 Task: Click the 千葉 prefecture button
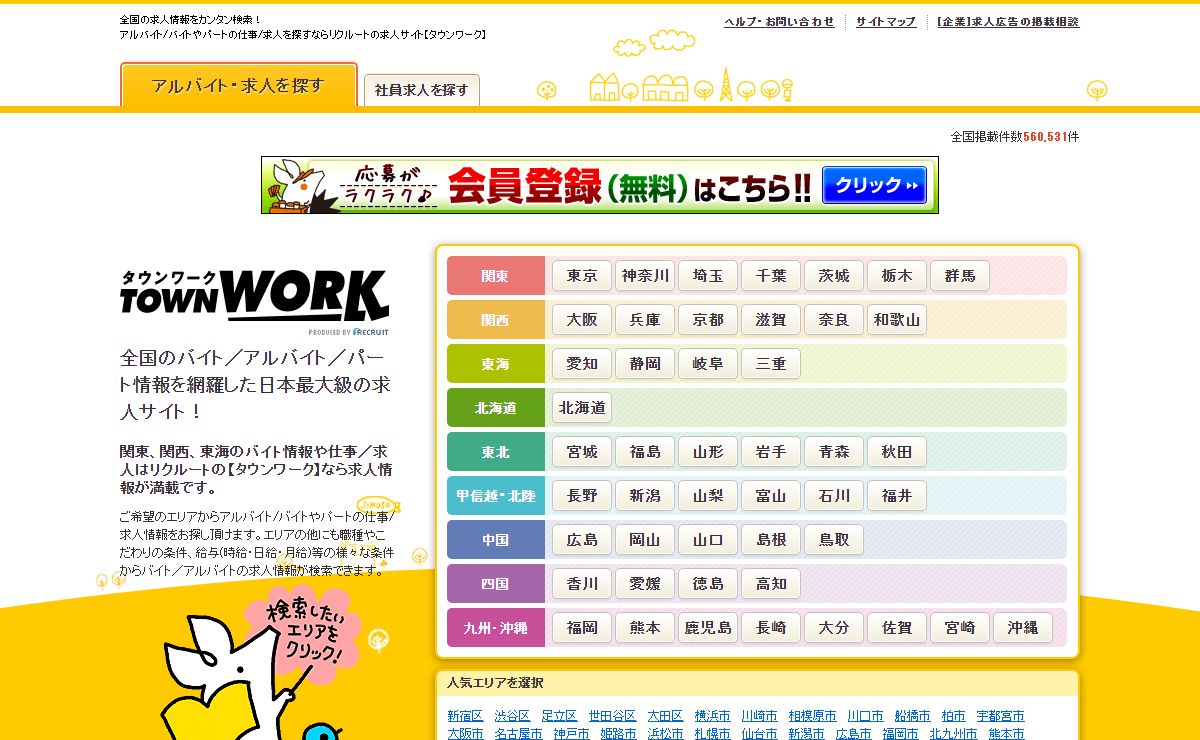tap(771, 276)
